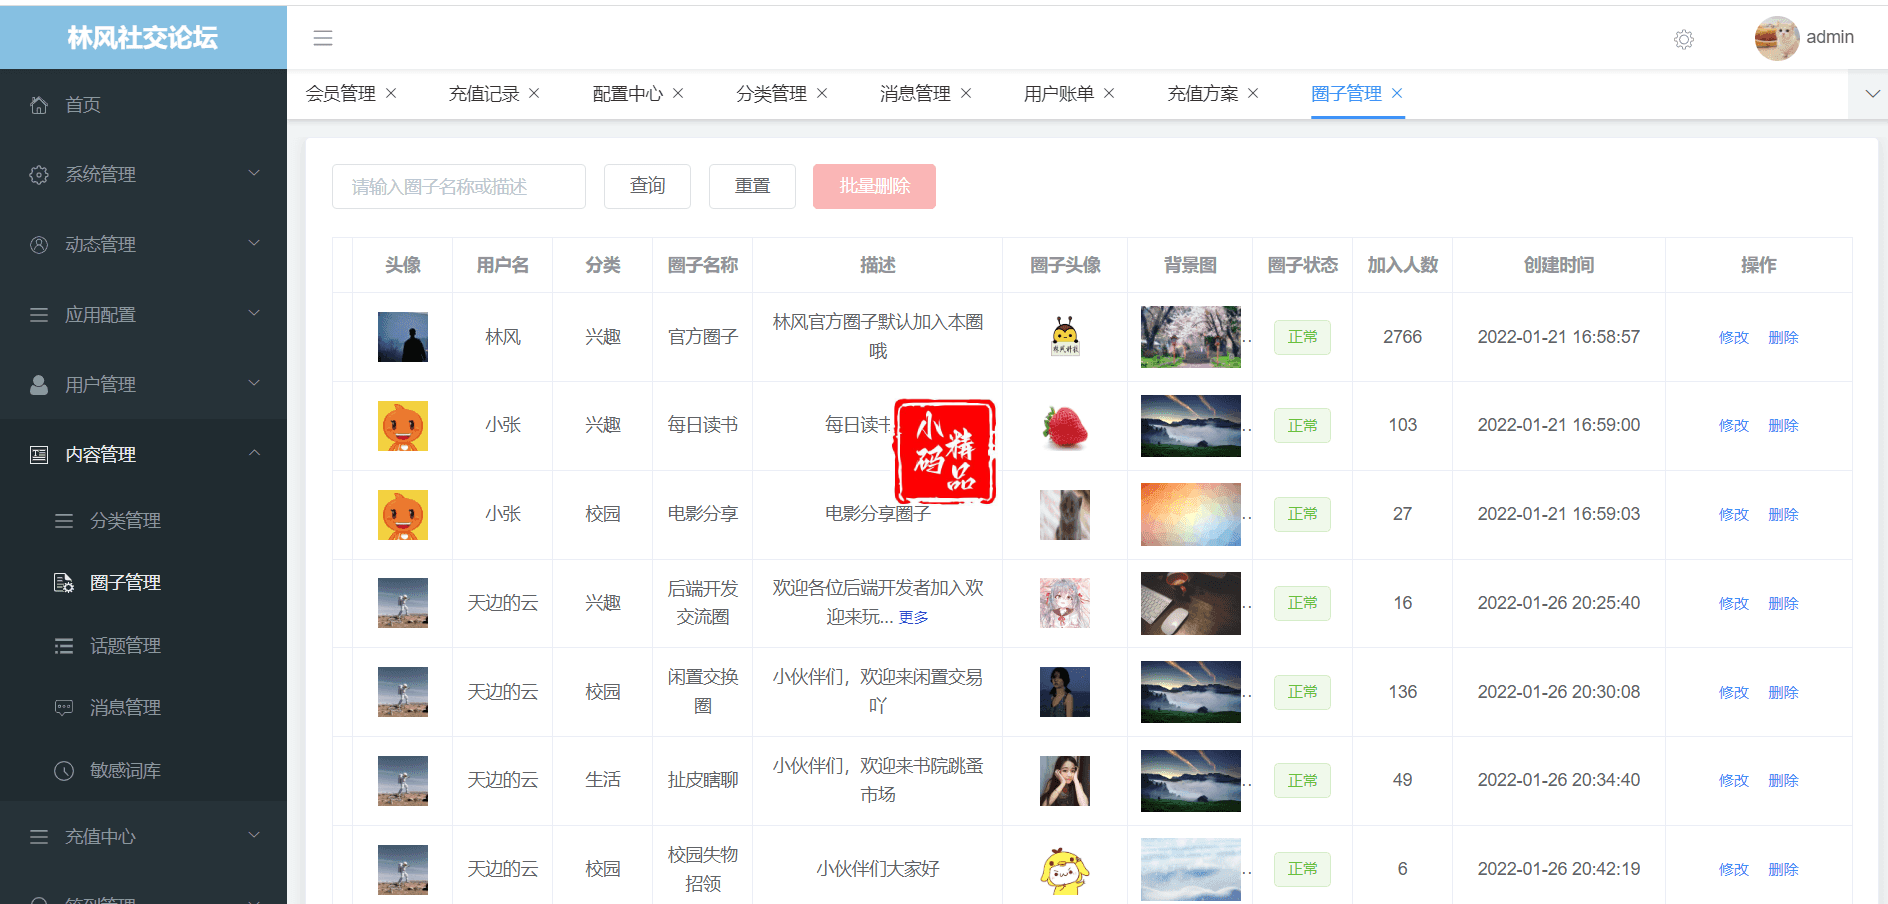
Task: Open the yellow chick avatar of 校园失物招领
Action: [1065, 870]
